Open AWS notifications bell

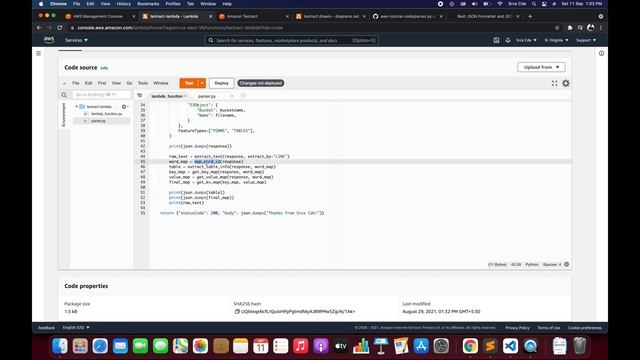click(x=508, y=40)
